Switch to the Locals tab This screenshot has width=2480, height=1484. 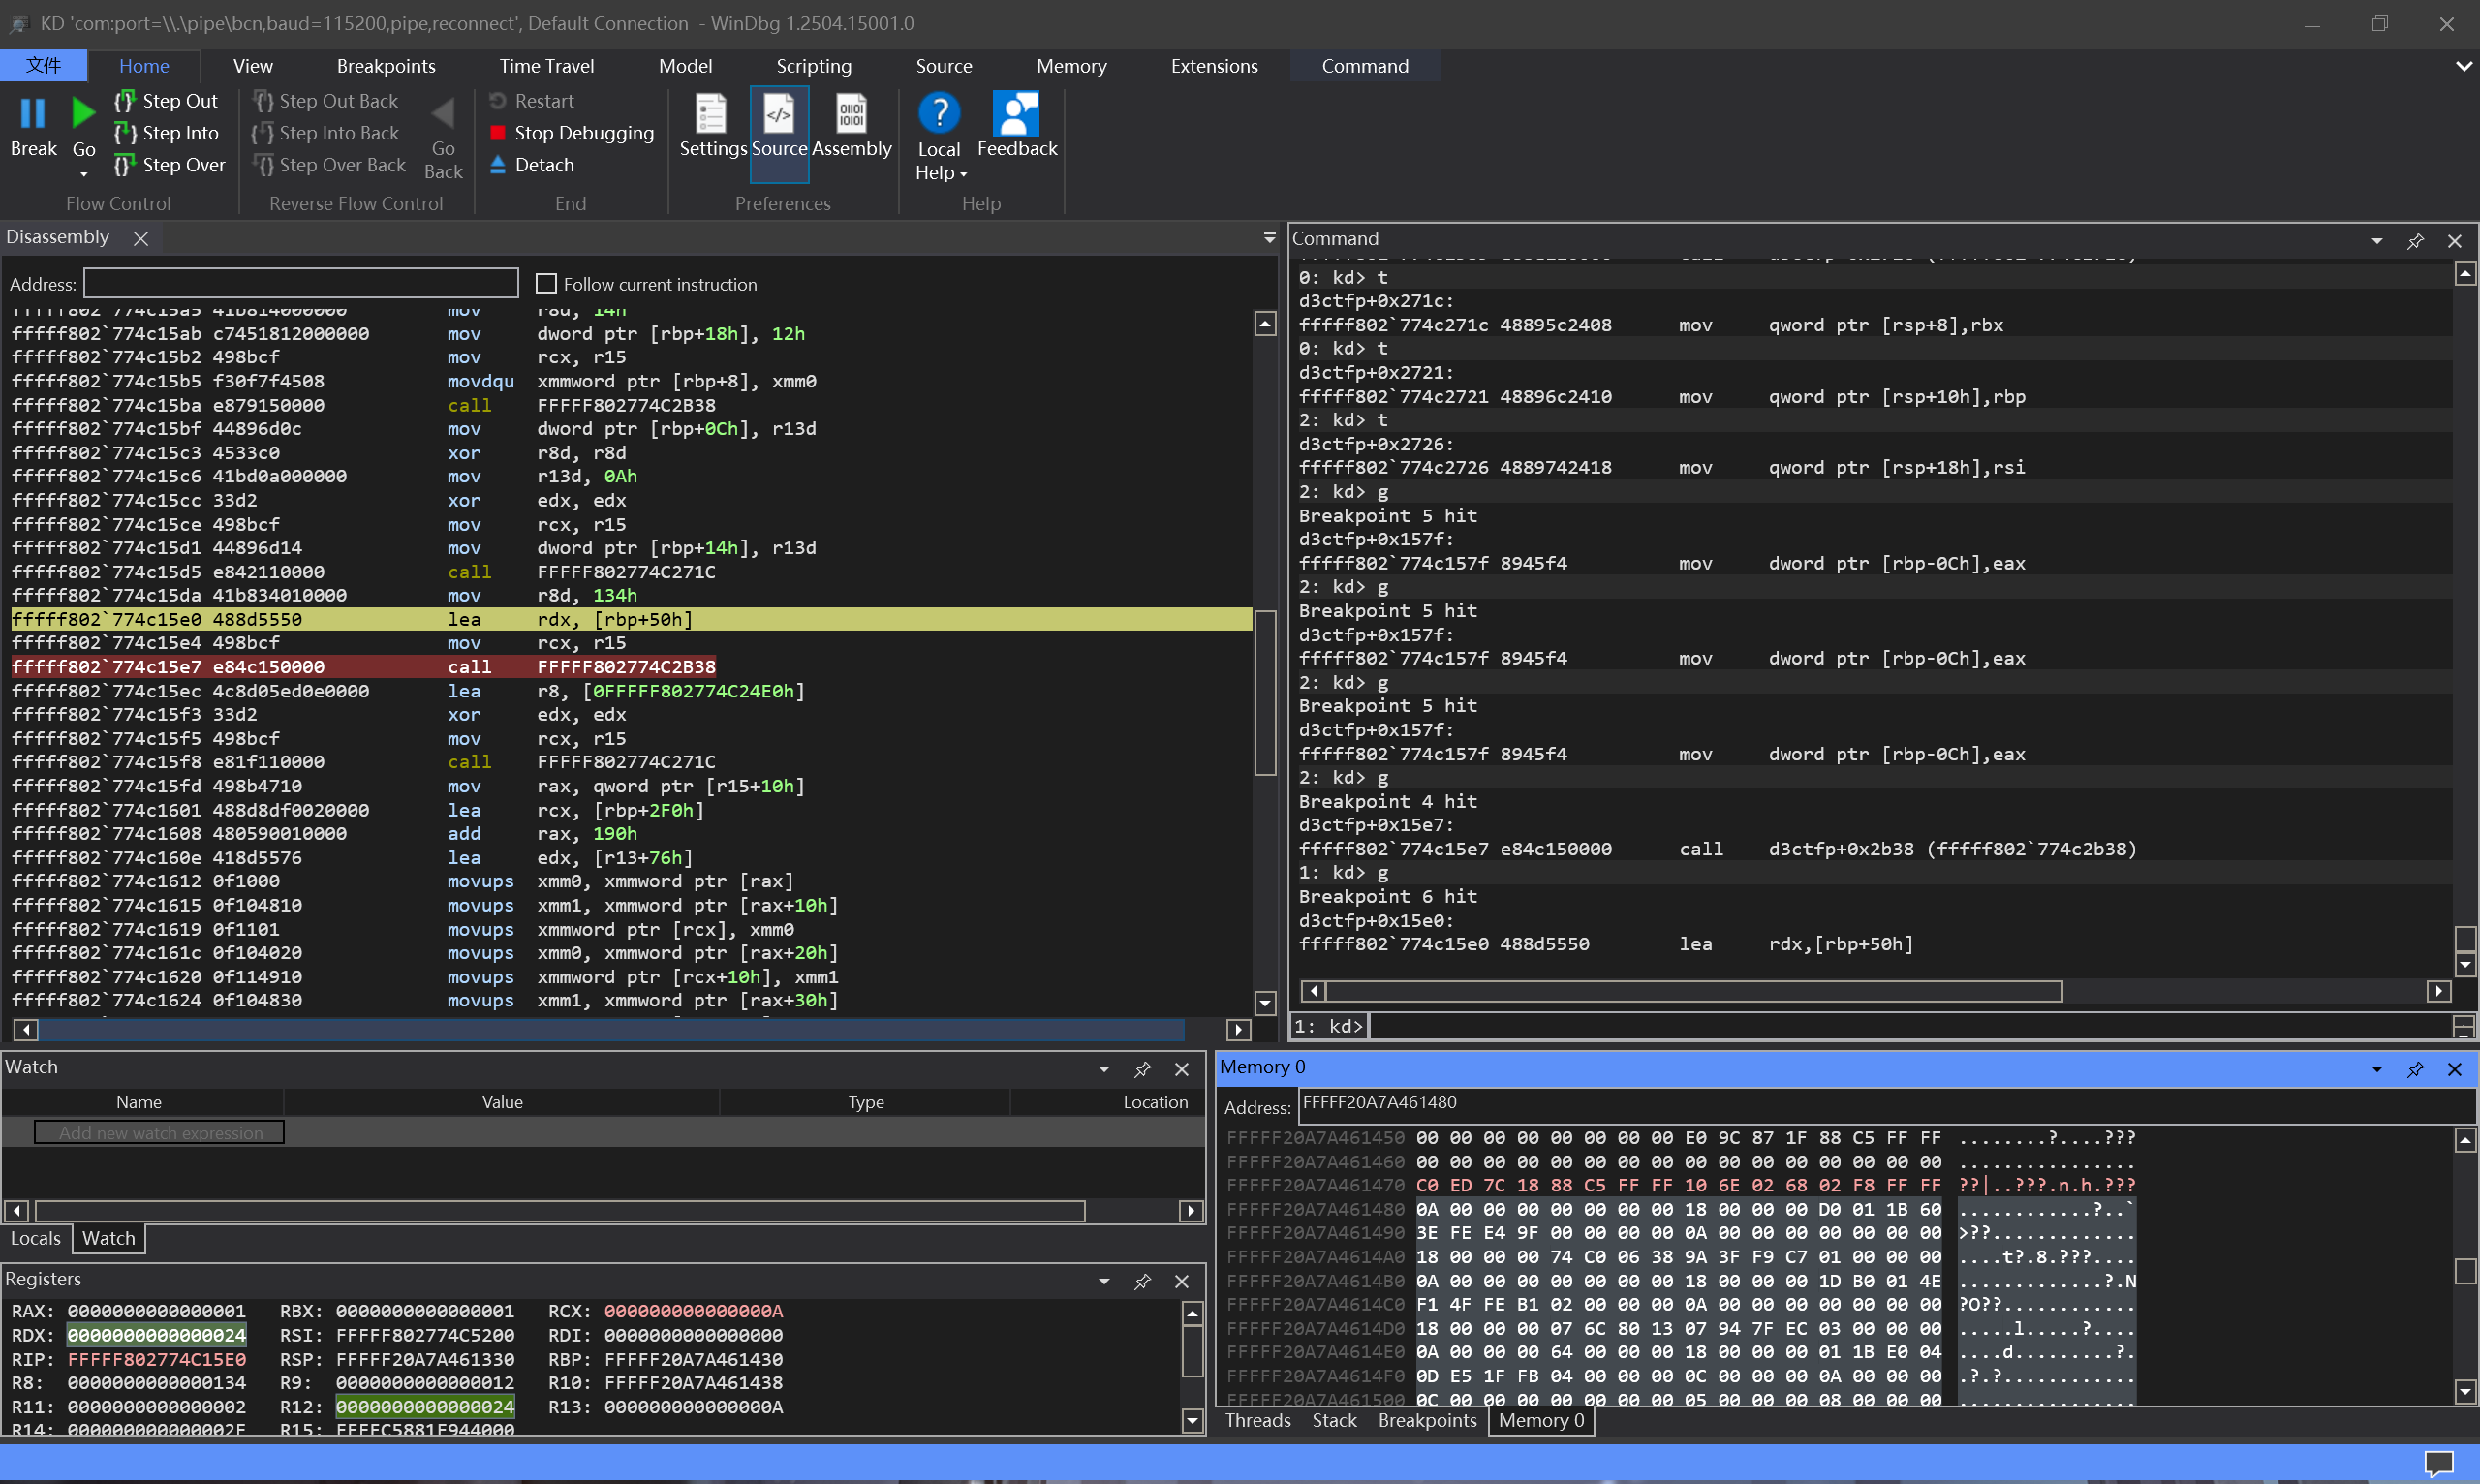point(36,1238)
